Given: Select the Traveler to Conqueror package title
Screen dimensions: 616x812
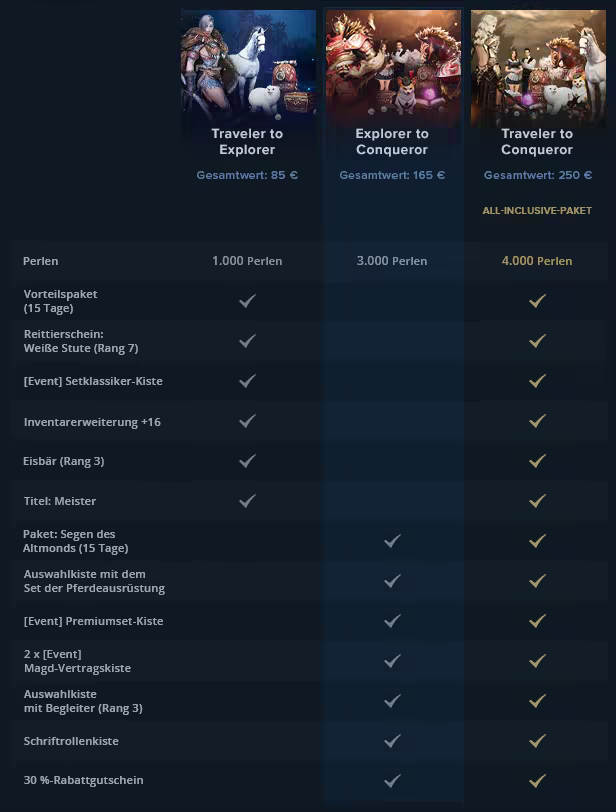Looking at the screenshot, I should tap(537, 142).
